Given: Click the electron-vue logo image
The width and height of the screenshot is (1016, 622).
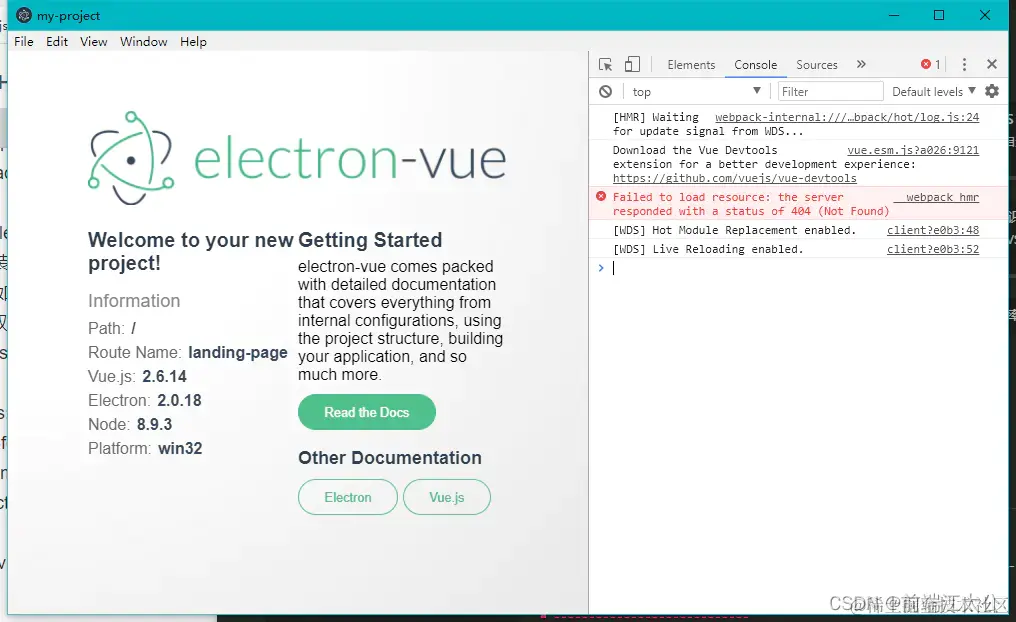Looking at the screenshot, I should (297, 159).
